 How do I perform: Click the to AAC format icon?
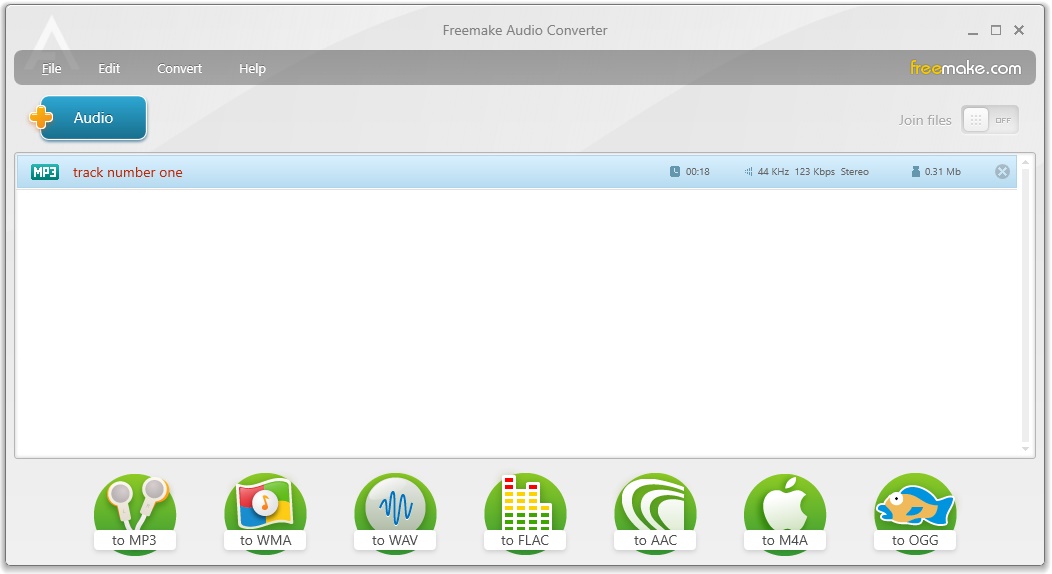655,514
